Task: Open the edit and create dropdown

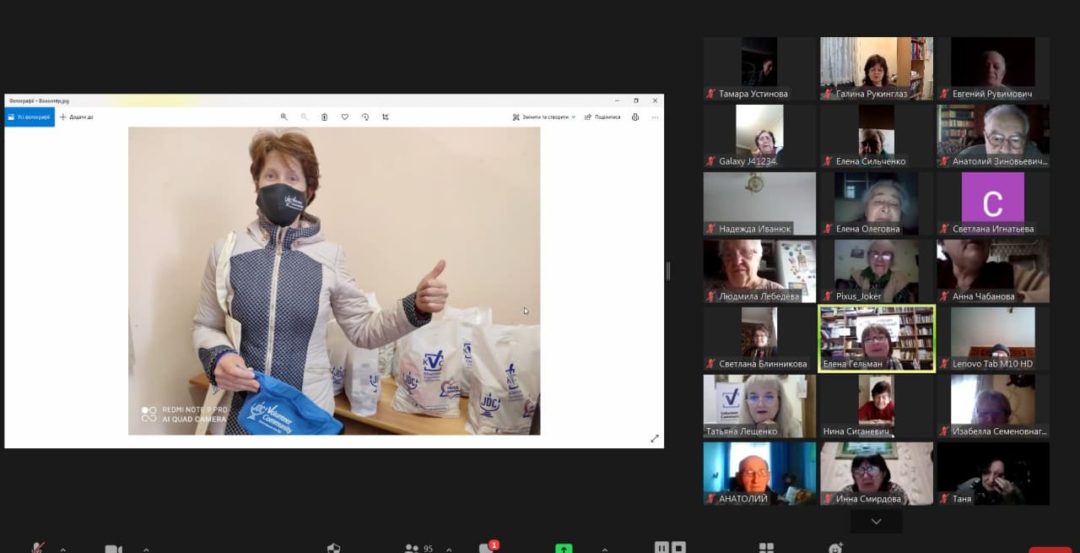Action: (544, 117)
